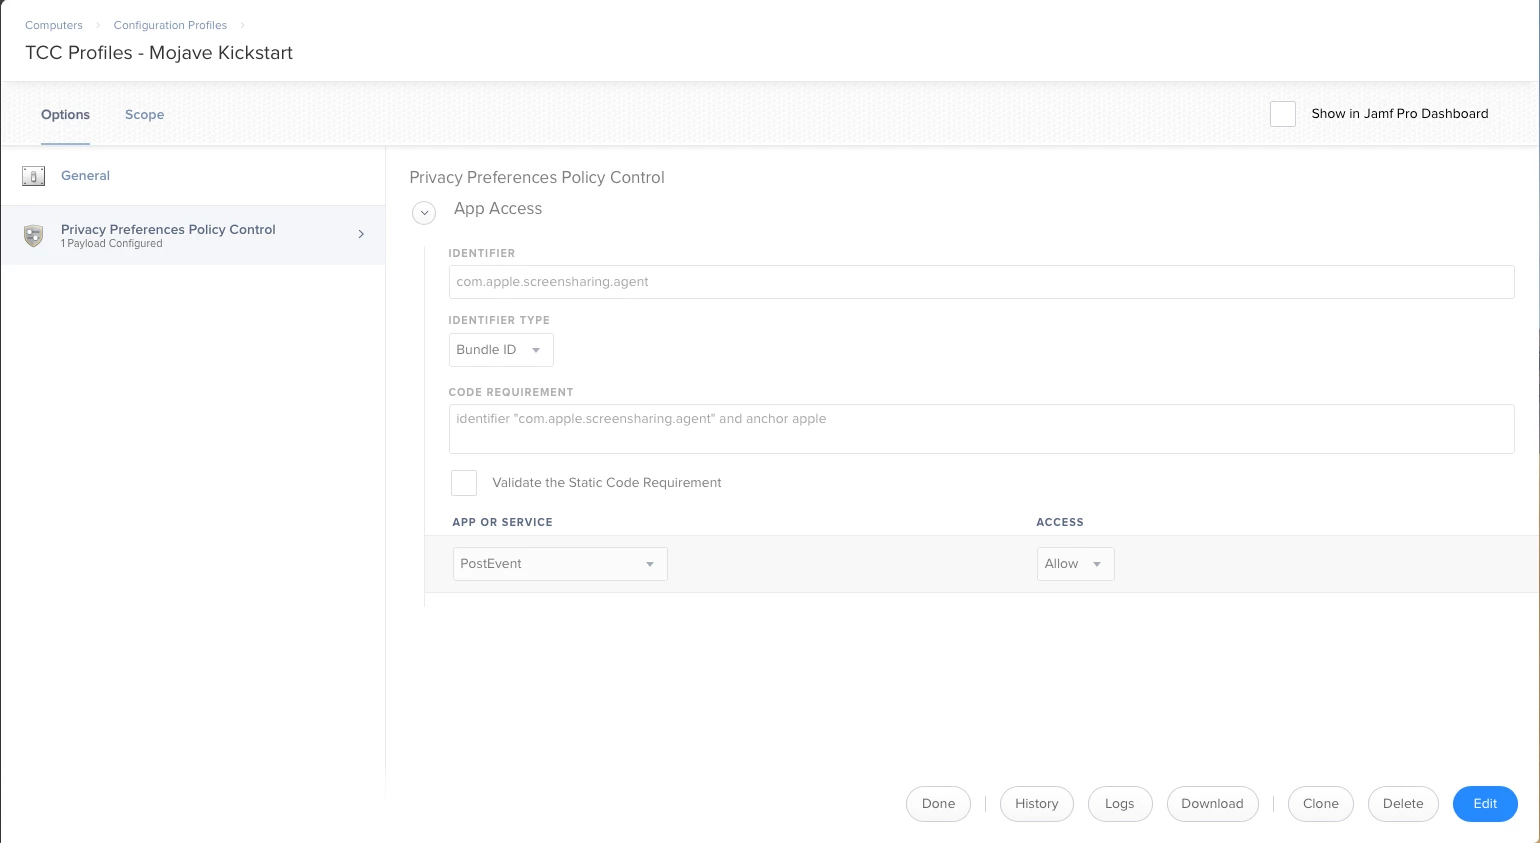Viewport: 1540px width, 843px height.
Task: Click the Clone button
Action: [x=1320, y=804]
